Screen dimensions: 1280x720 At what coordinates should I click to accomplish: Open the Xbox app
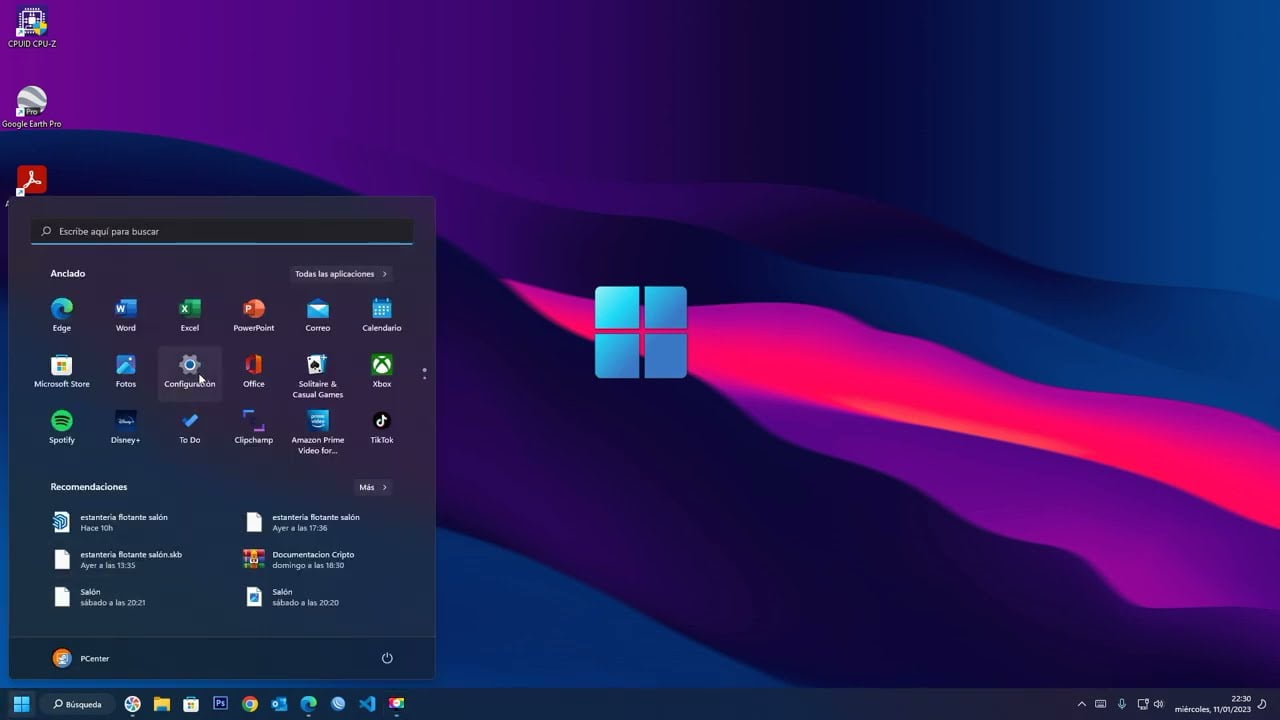point(382,370)
